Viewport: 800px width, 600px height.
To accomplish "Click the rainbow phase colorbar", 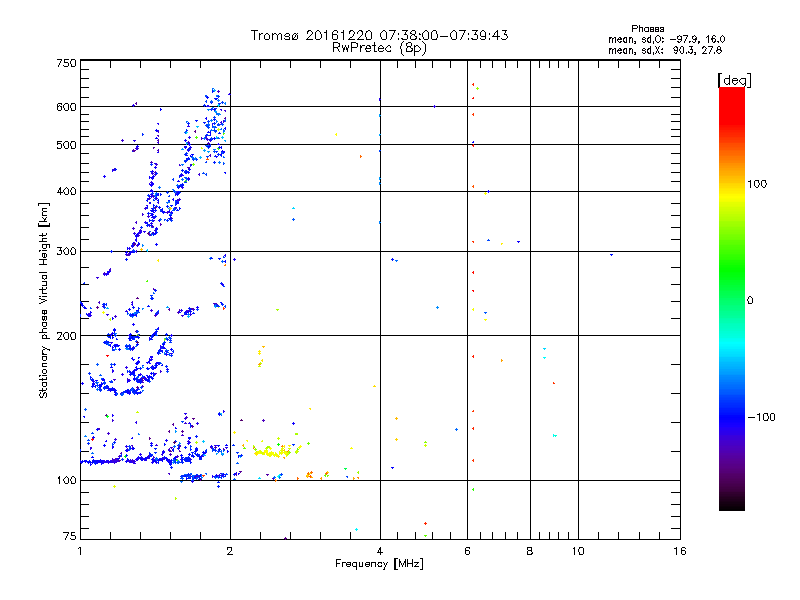I will 732,298.
